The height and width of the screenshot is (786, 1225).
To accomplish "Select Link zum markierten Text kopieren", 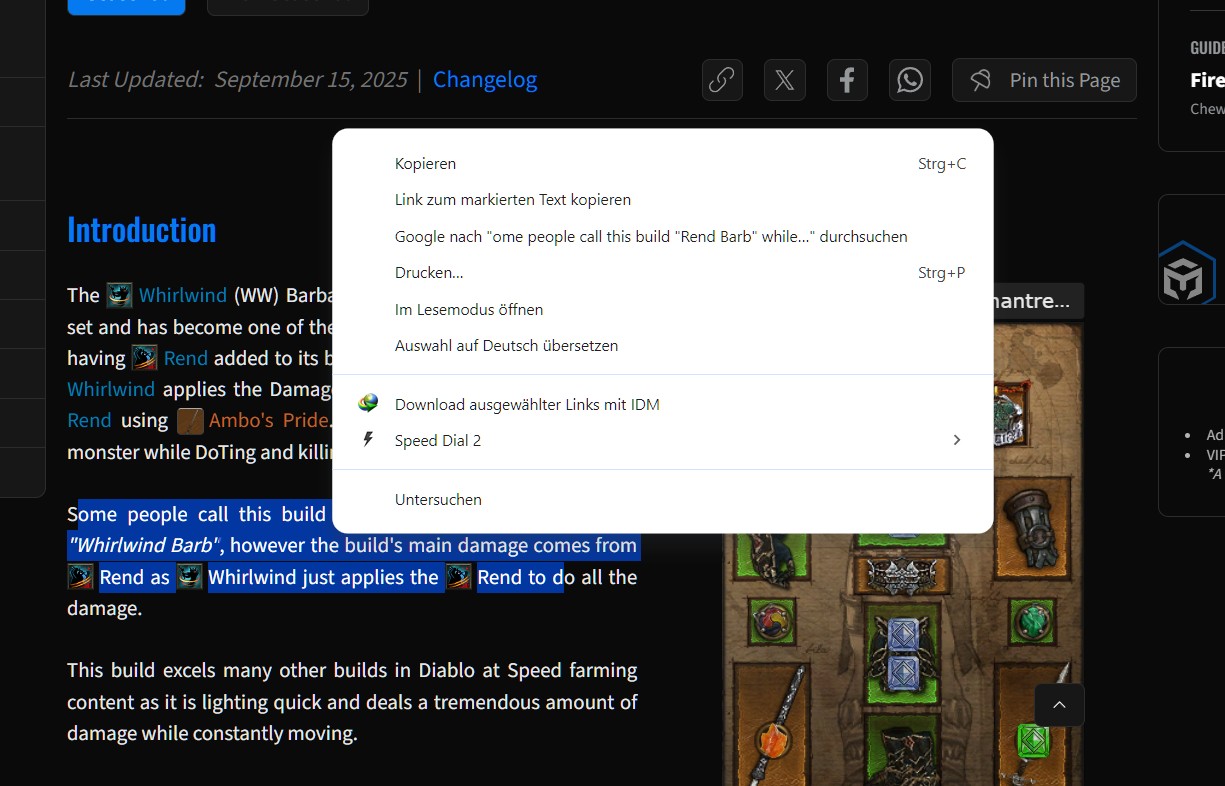I will [662, 199].
